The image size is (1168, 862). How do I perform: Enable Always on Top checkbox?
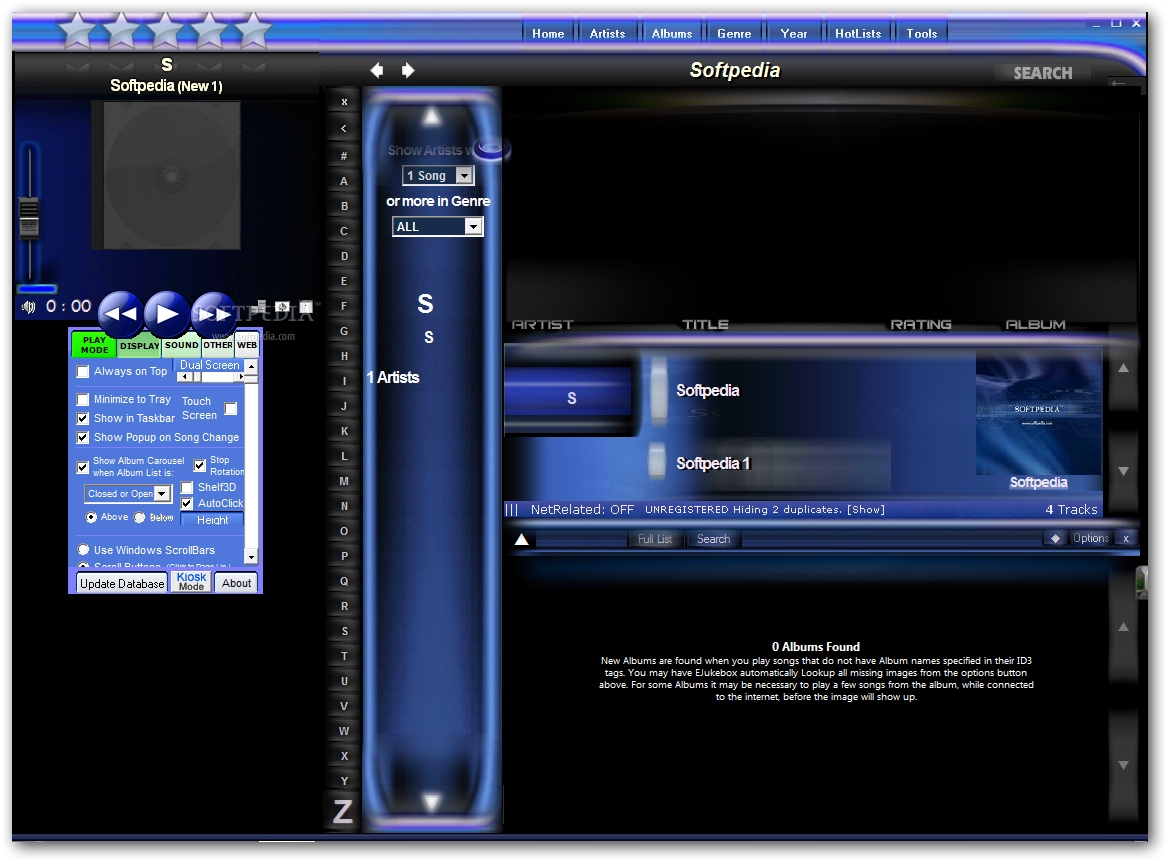coord(83,372)
